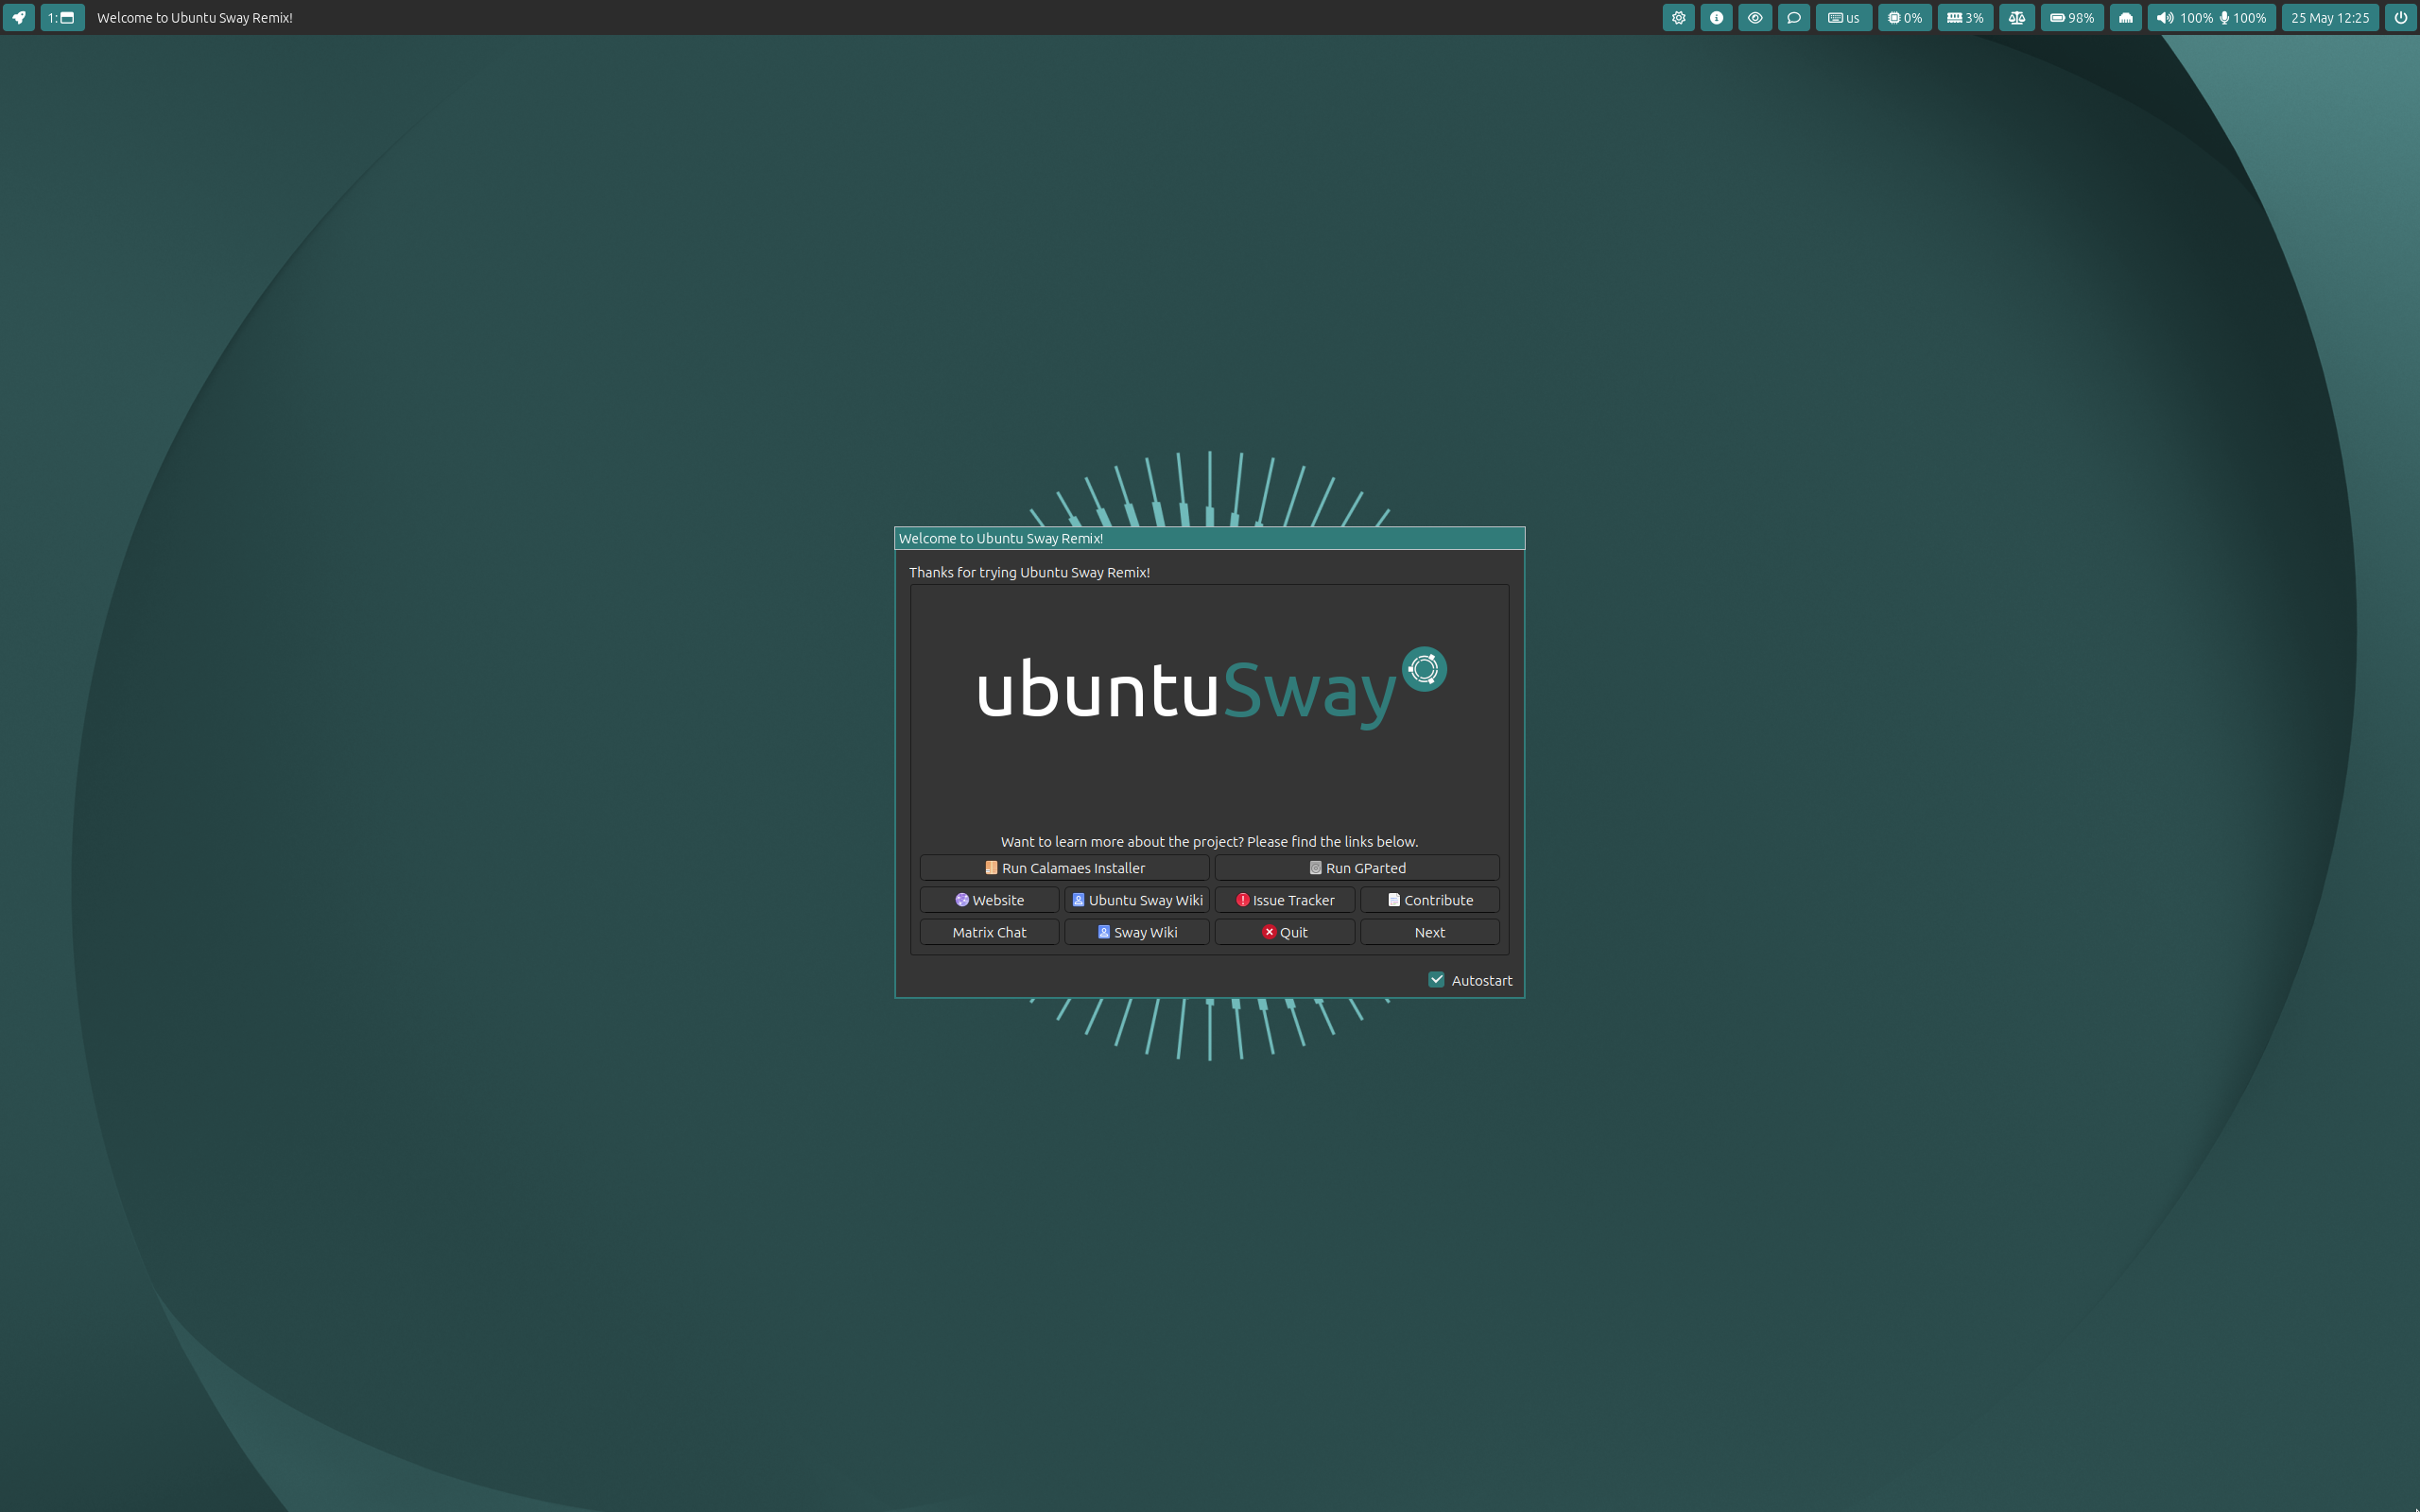2420x1512 pixels.
Task: Open memory usage 3% module
Action: point(1965,17)
